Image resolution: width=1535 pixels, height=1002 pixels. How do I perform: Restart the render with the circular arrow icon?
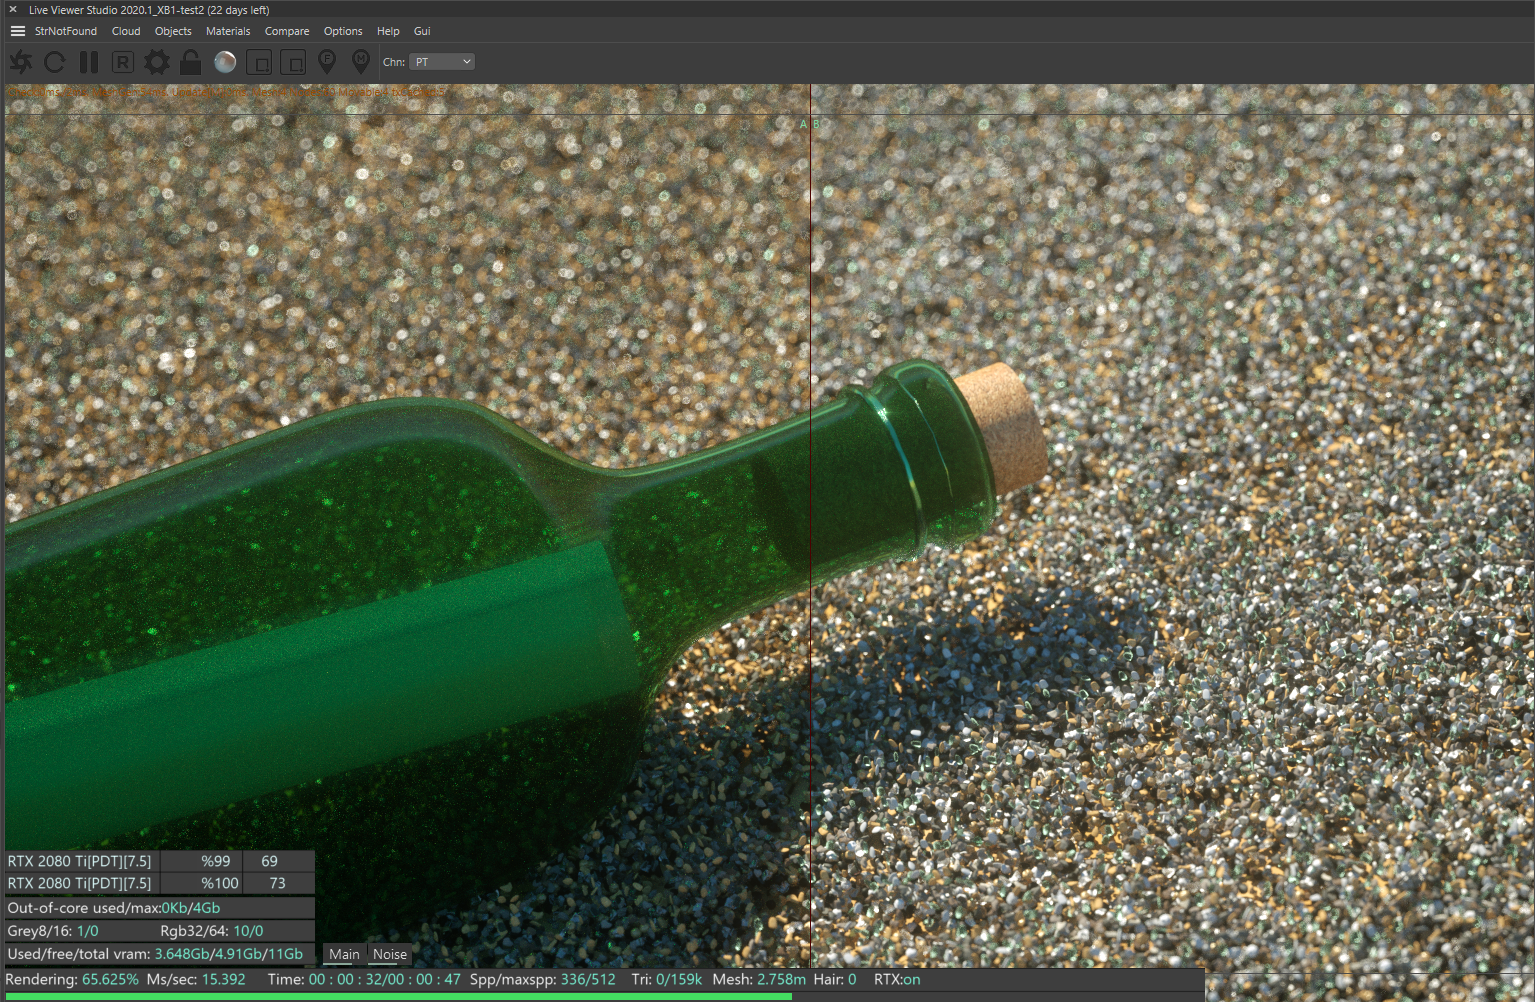55,62
